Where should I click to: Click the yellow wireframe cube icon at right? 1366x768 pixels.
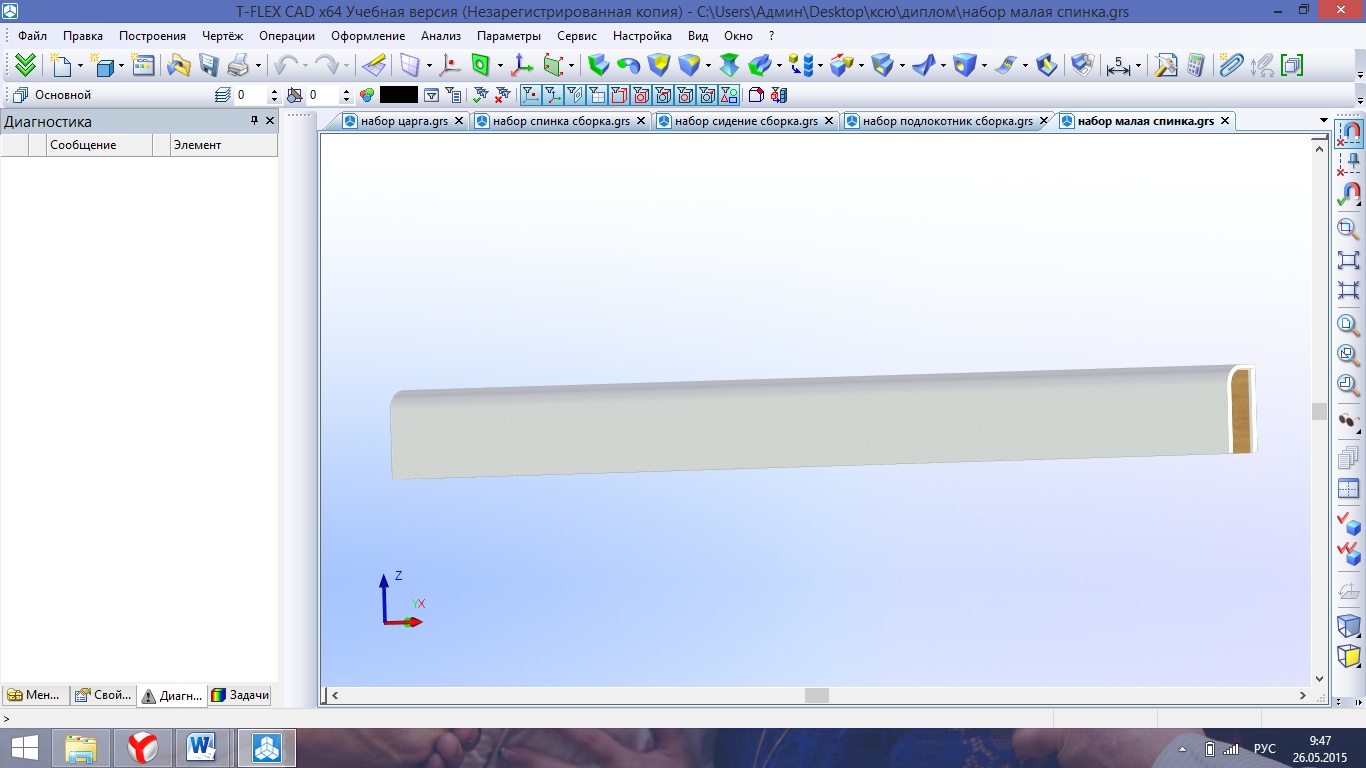1349,656
